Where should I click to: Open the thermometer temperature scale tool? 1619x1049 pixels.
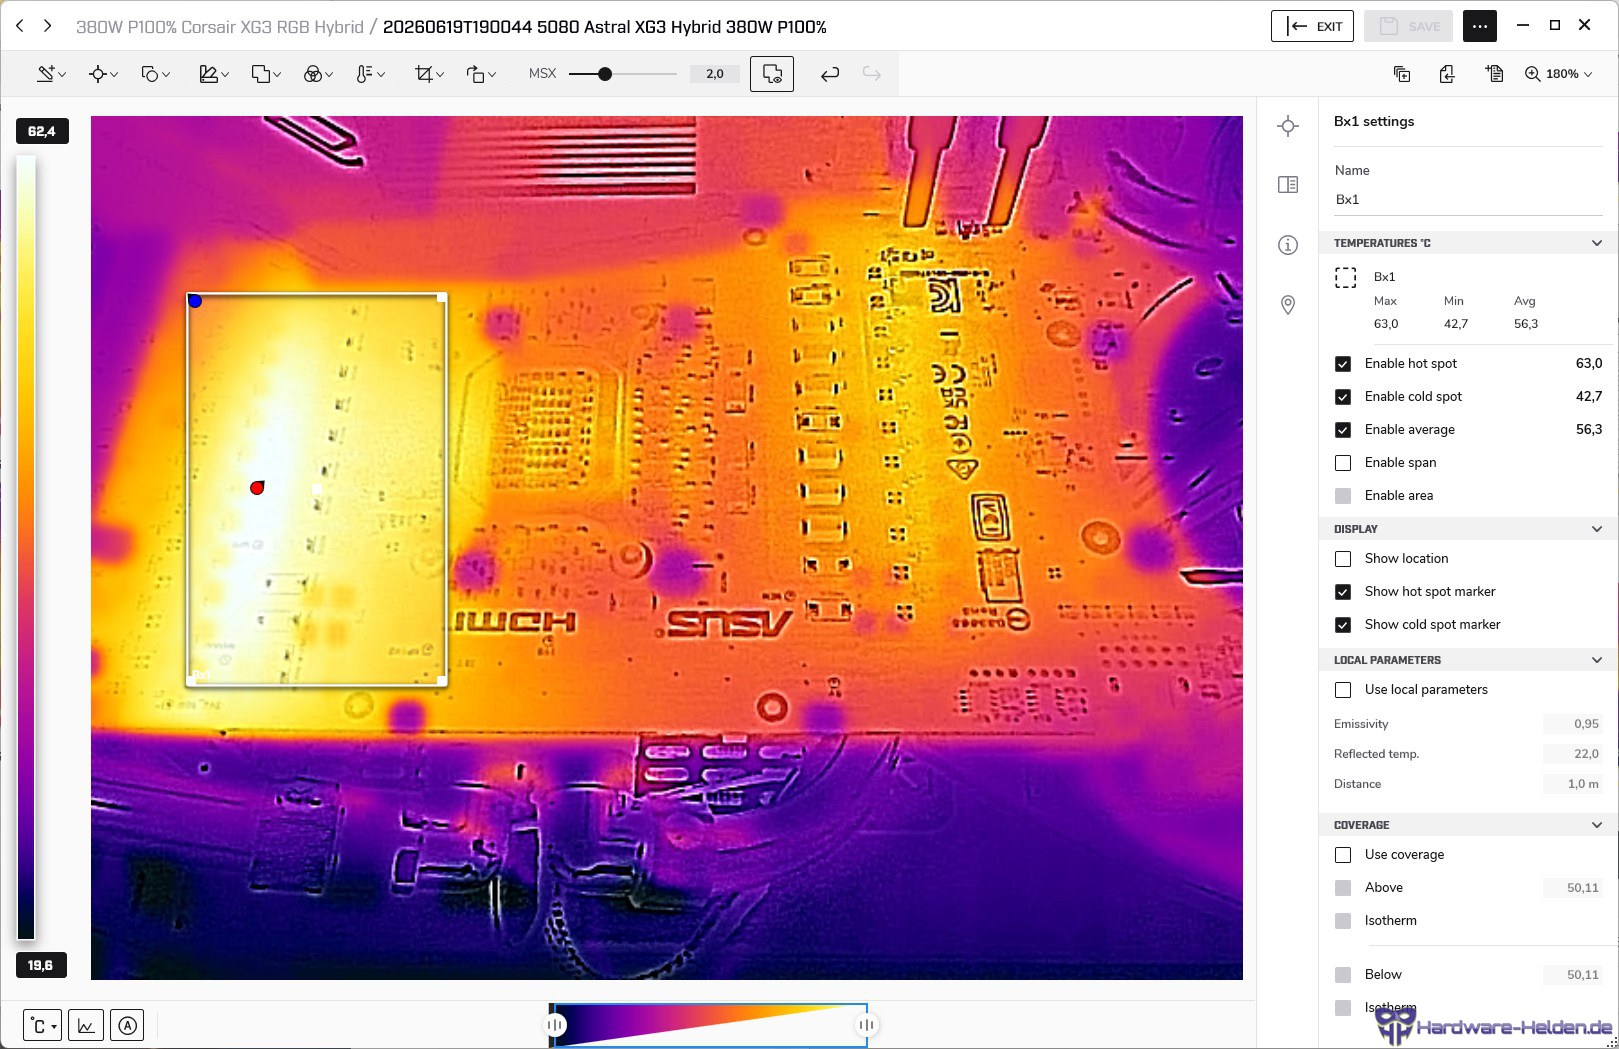point(370,74)
